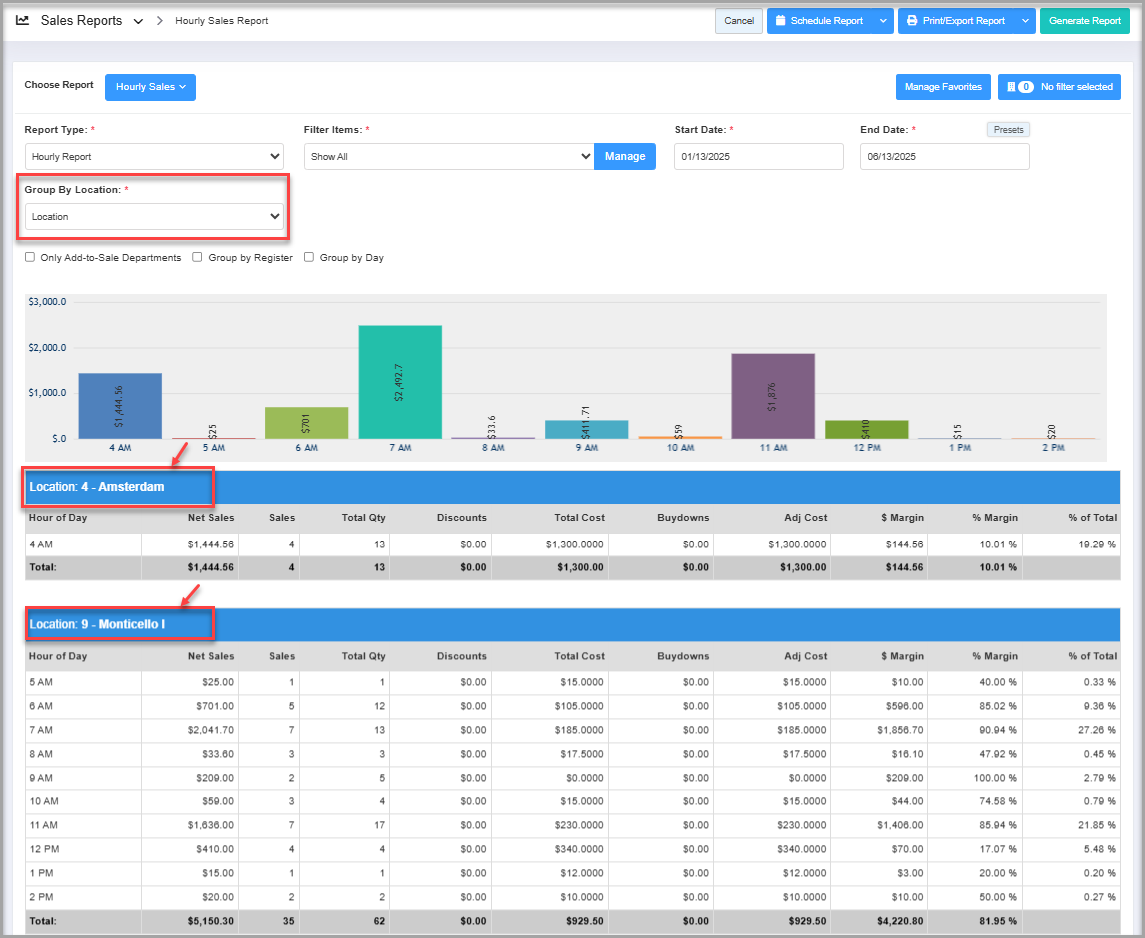Click the dark green 12 PM chart bar
The width and height of the screenshot is (1145, 938).
pyautogui.click(x=866, y=429)
